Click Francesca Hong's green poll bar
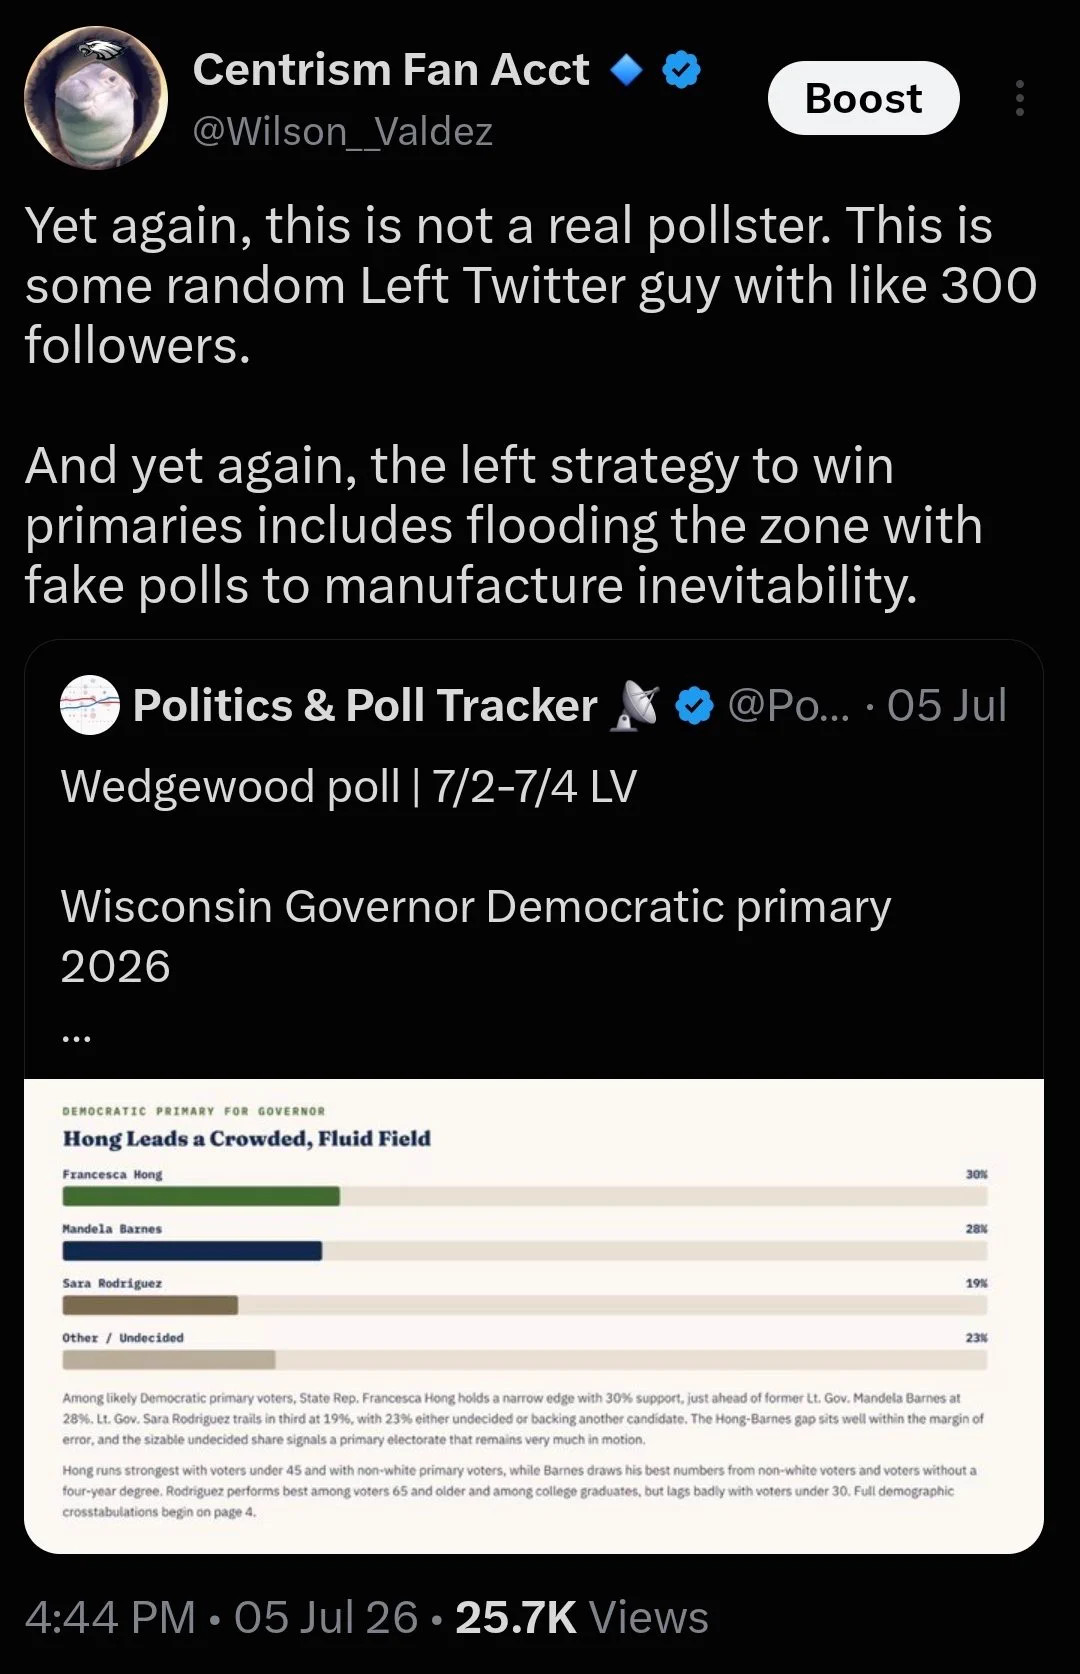The height and width of the screenshot is (1674, 1080). tap(201, 1196)
